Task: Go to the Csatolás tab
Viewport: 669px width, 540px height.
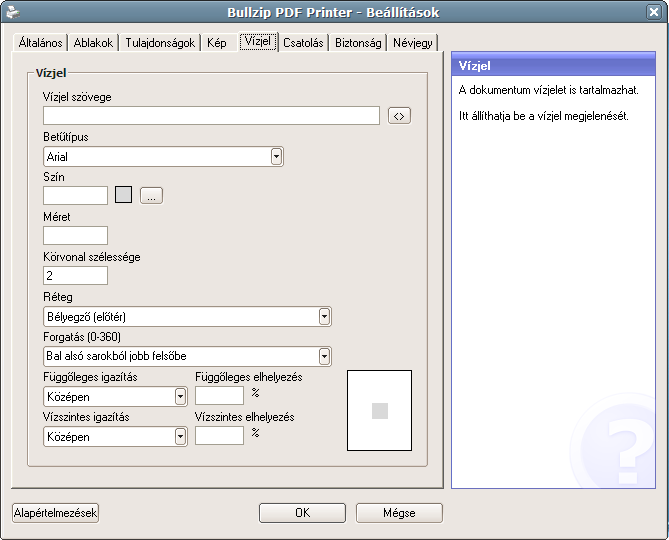Action: 303,43
